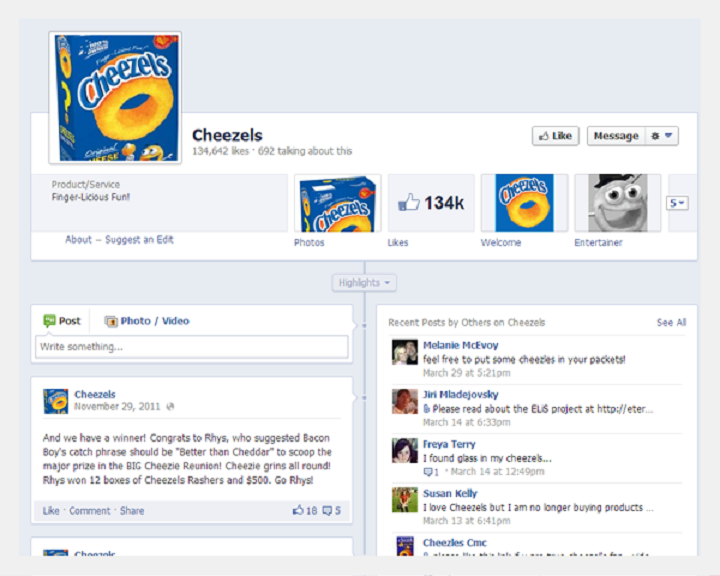Click the About link
Viewport: 720px width, 576px height.
click(79, 240)
